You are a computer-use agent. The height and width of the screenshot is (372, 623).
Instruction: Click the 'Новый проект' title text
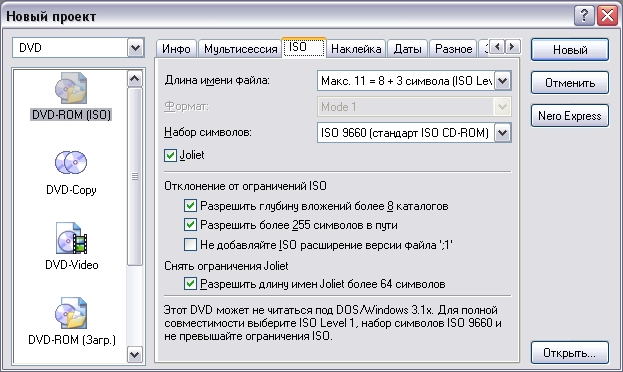coord(51,16)
